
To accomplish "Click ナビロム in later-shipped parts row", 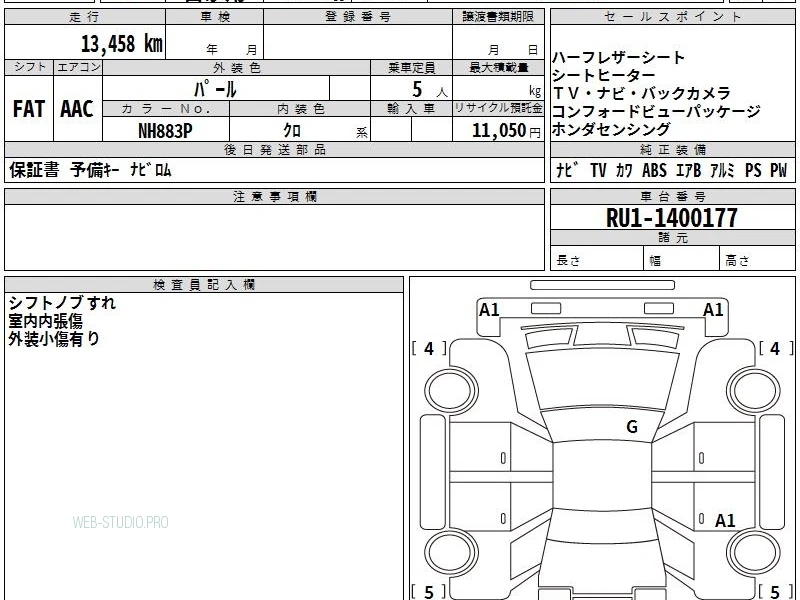I will [x=151, y=170].
